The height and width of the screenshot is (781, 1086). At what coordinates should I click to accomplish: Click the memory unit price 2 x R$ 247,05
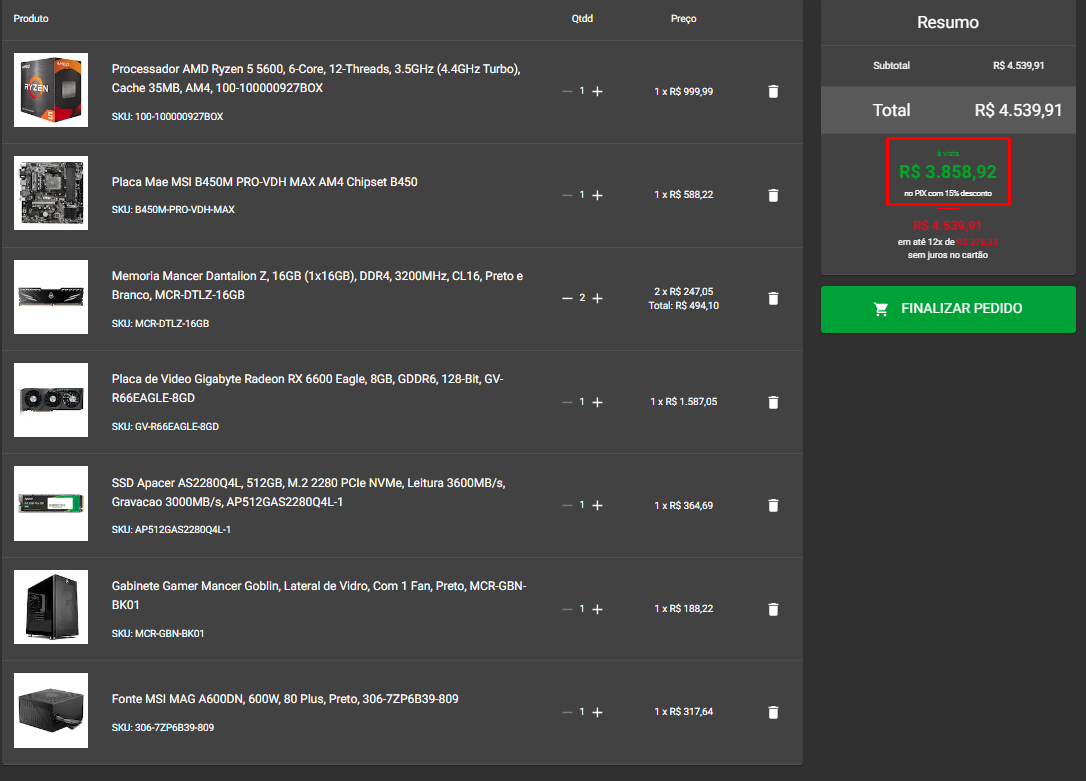click(x=684, y=291)
